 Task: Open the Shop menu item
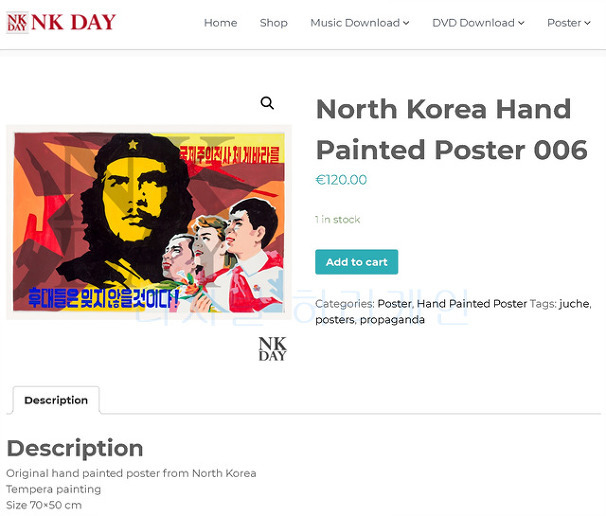coord(274,23)
